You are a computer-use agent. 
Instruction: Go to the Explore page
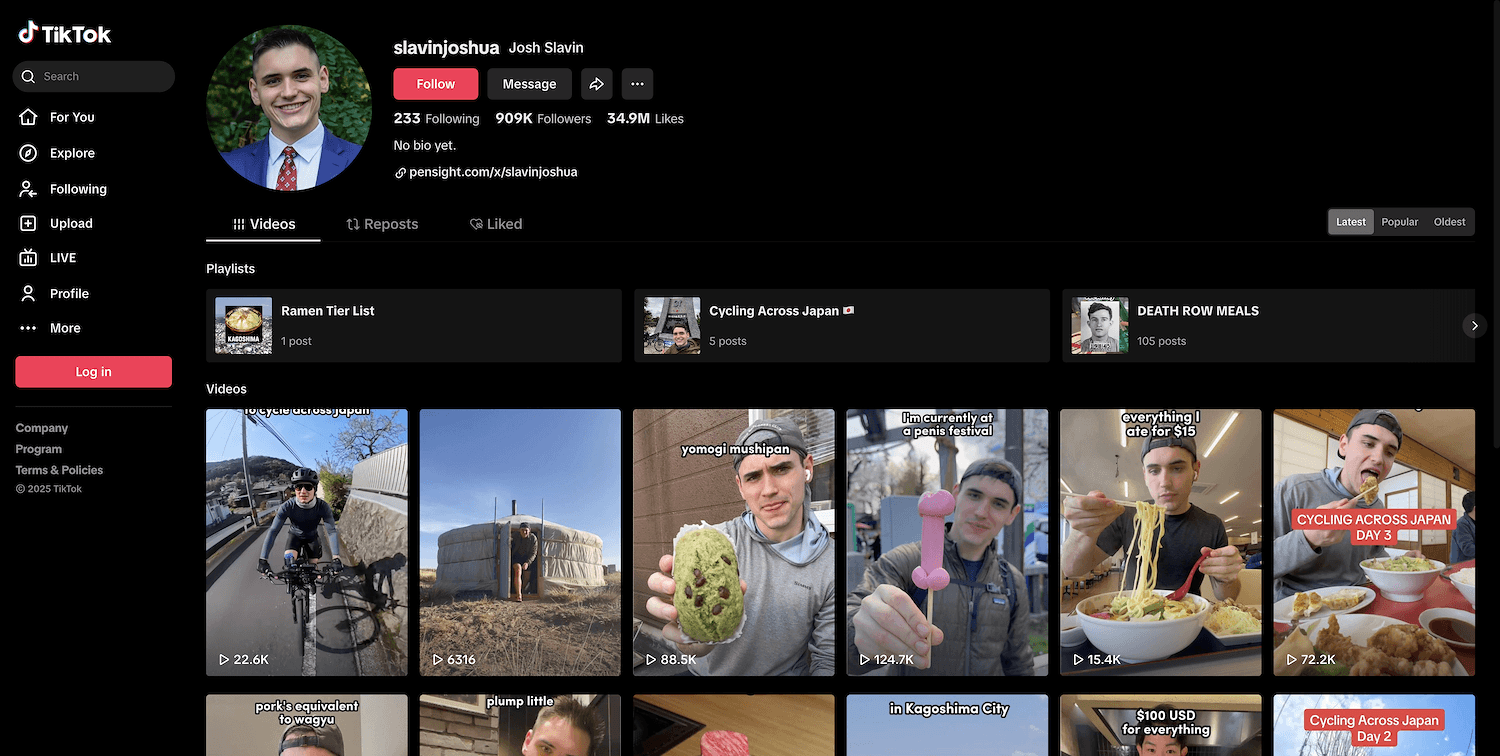pyautogui.click(x=71, y=153)
